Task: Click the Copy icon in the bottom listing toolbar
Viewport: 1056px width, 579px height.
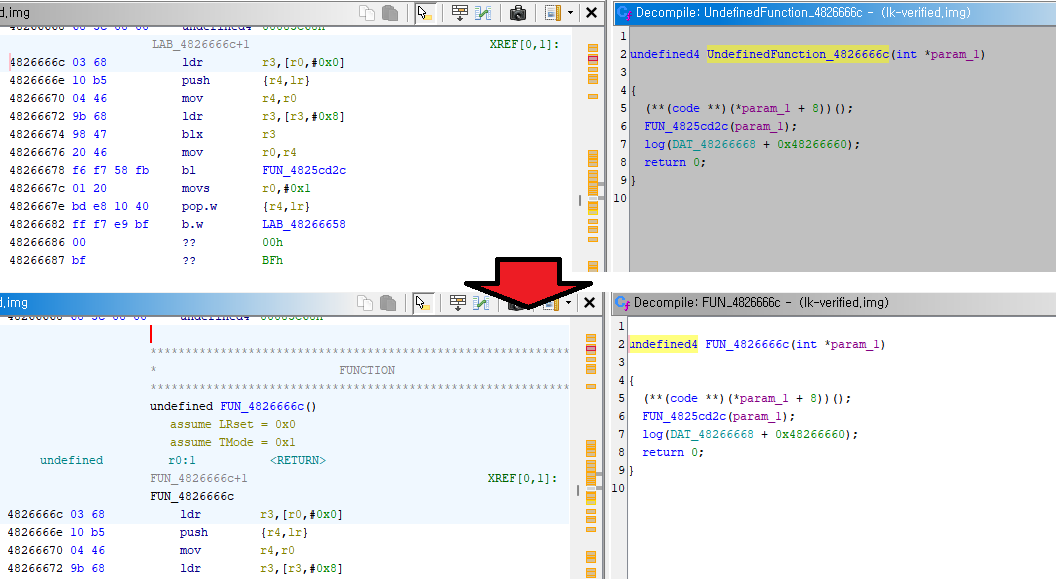Action: (367, 302)
